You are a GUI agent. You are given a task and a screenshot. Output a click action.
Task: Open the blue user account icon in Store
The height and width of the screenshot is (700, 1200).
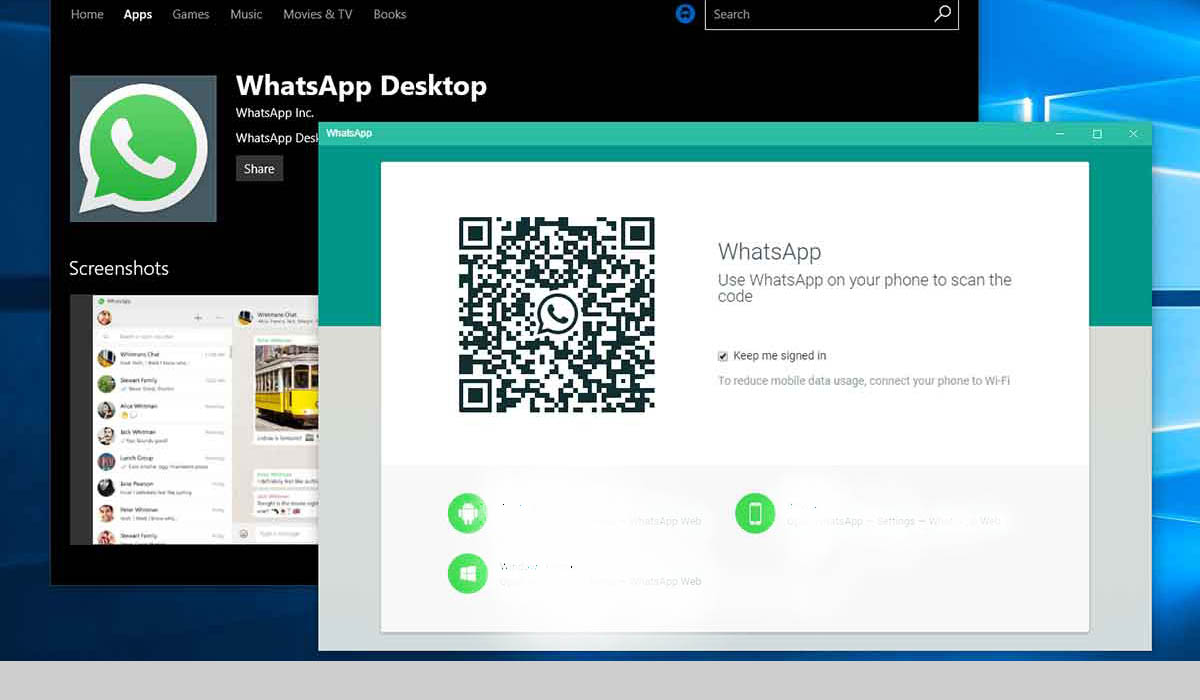pyautogui.click(x=685, y=14)
